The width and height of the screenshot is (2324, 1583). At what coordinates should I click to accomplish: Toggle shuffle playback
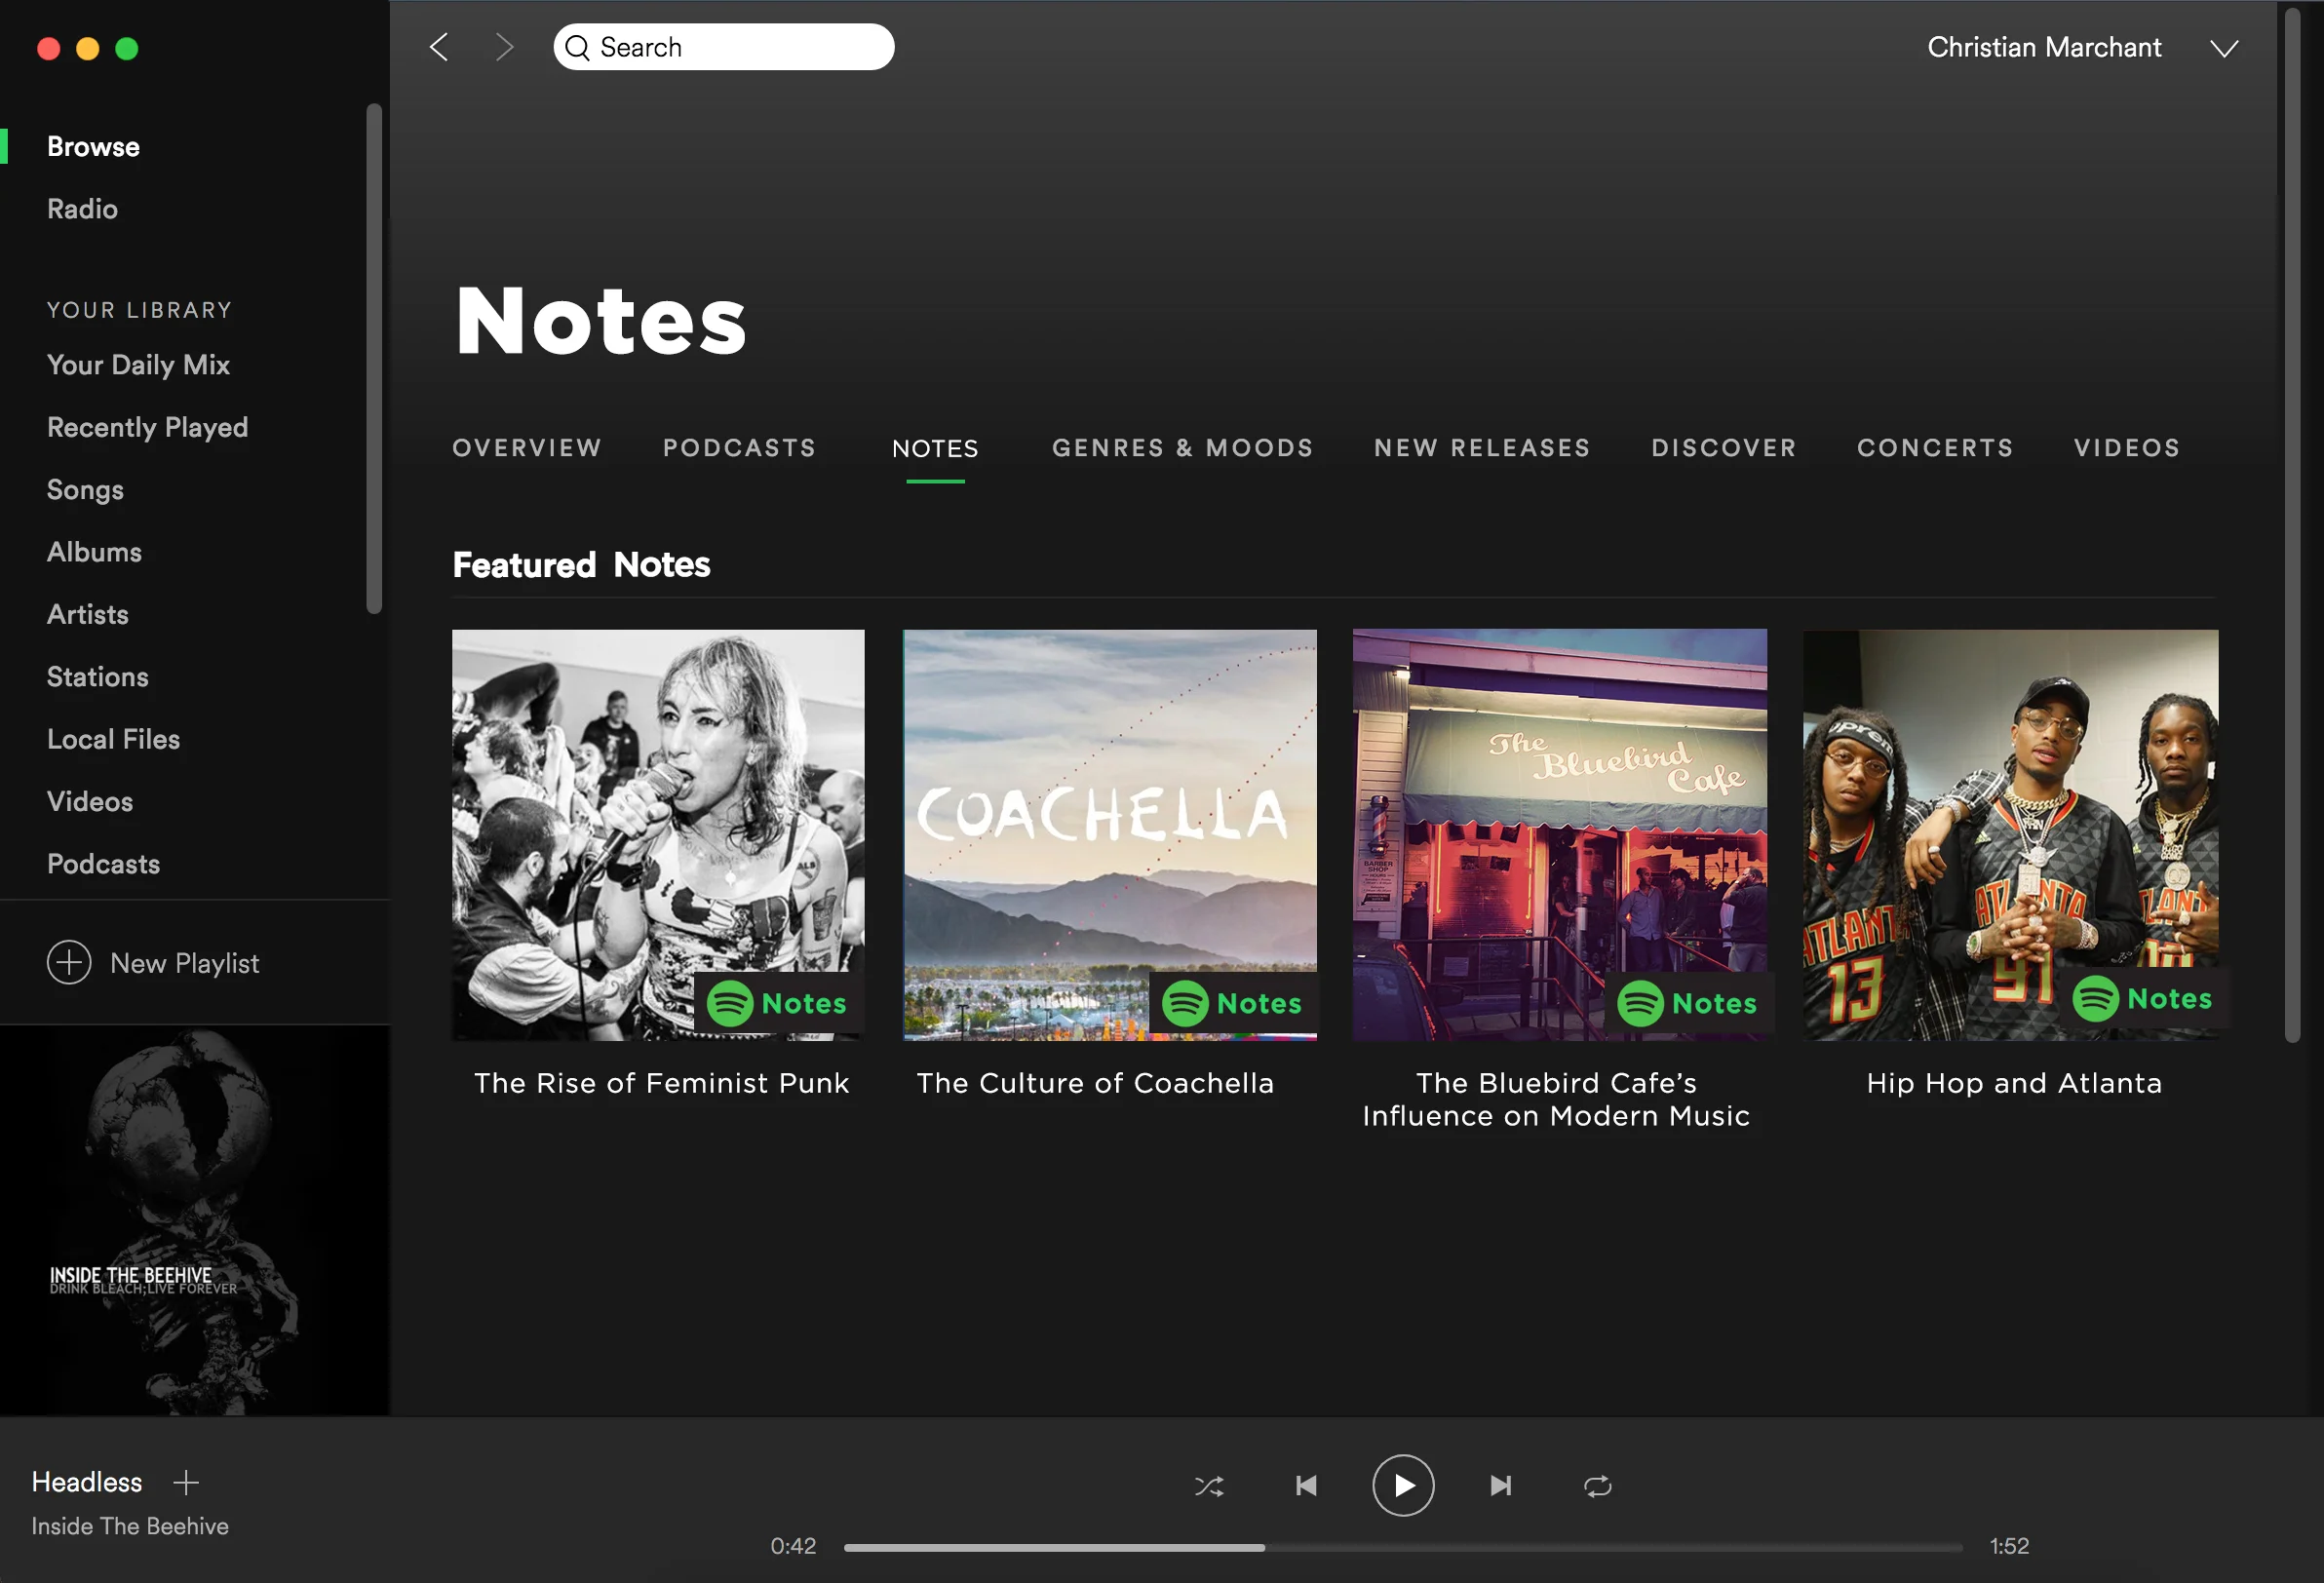coord(1209,1486)
